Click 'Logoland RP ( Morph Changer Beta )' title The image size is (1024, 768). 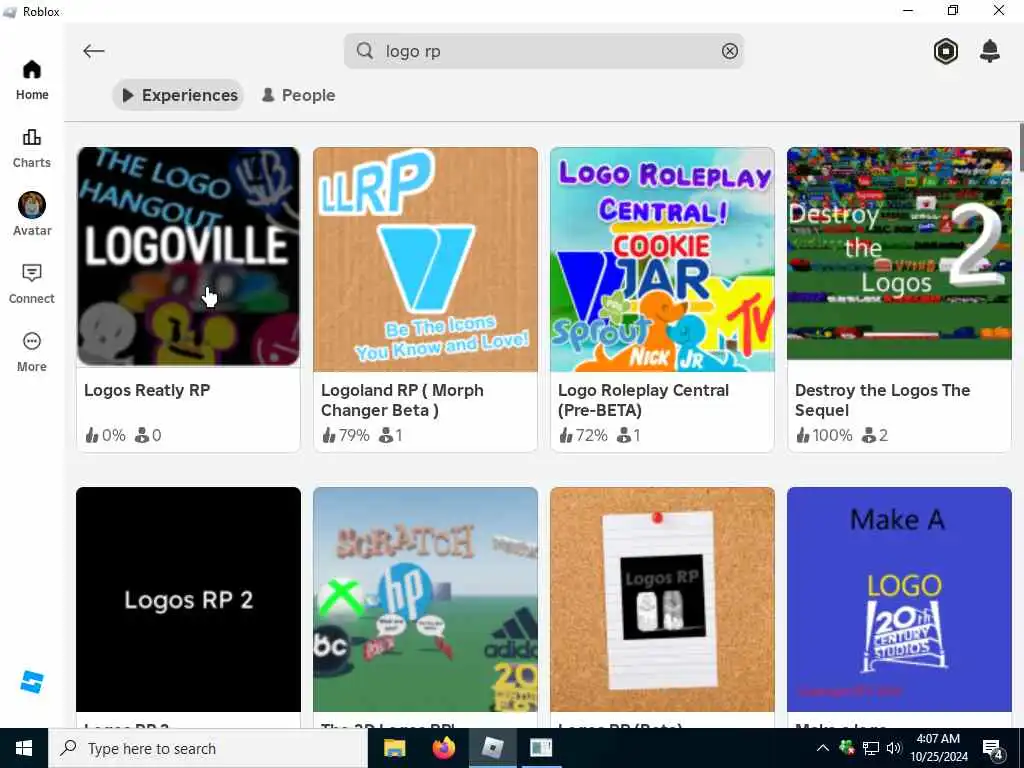coord(402,400)
